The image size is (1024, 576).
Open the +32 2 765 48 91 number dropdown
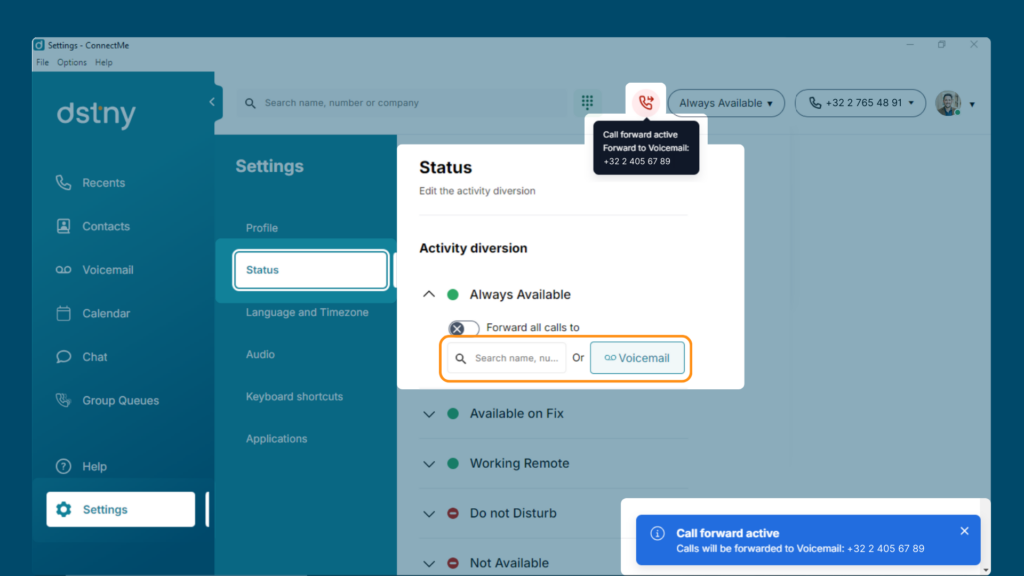pos(860,103)
